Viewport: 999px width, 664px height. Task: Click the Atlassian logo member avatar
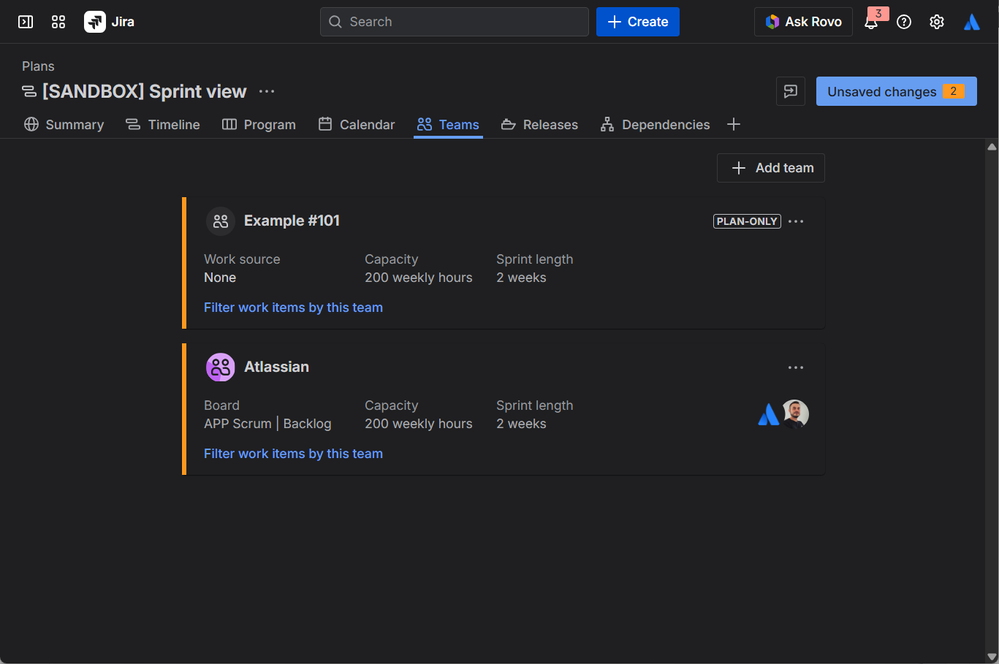pyautogui.click(x=768, y=414)
